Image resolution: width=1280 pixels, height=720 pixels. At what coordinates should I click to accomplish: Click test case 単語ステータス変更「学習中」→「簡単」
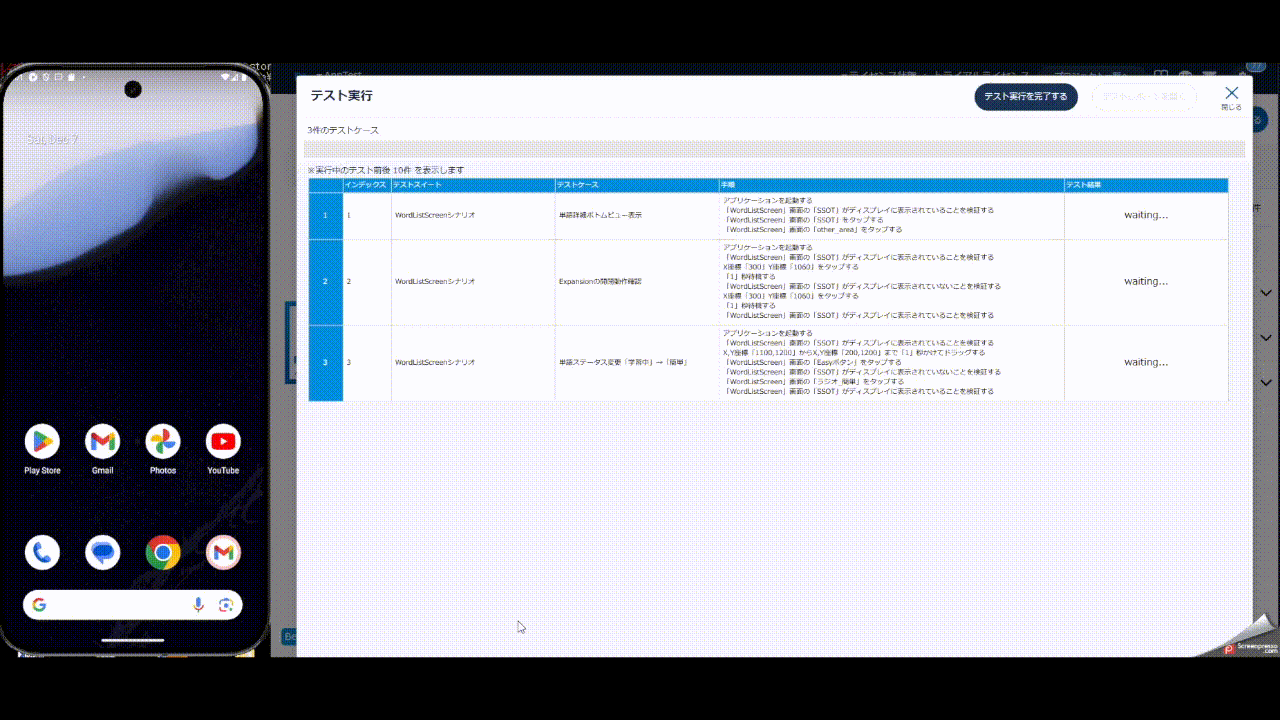623,362
